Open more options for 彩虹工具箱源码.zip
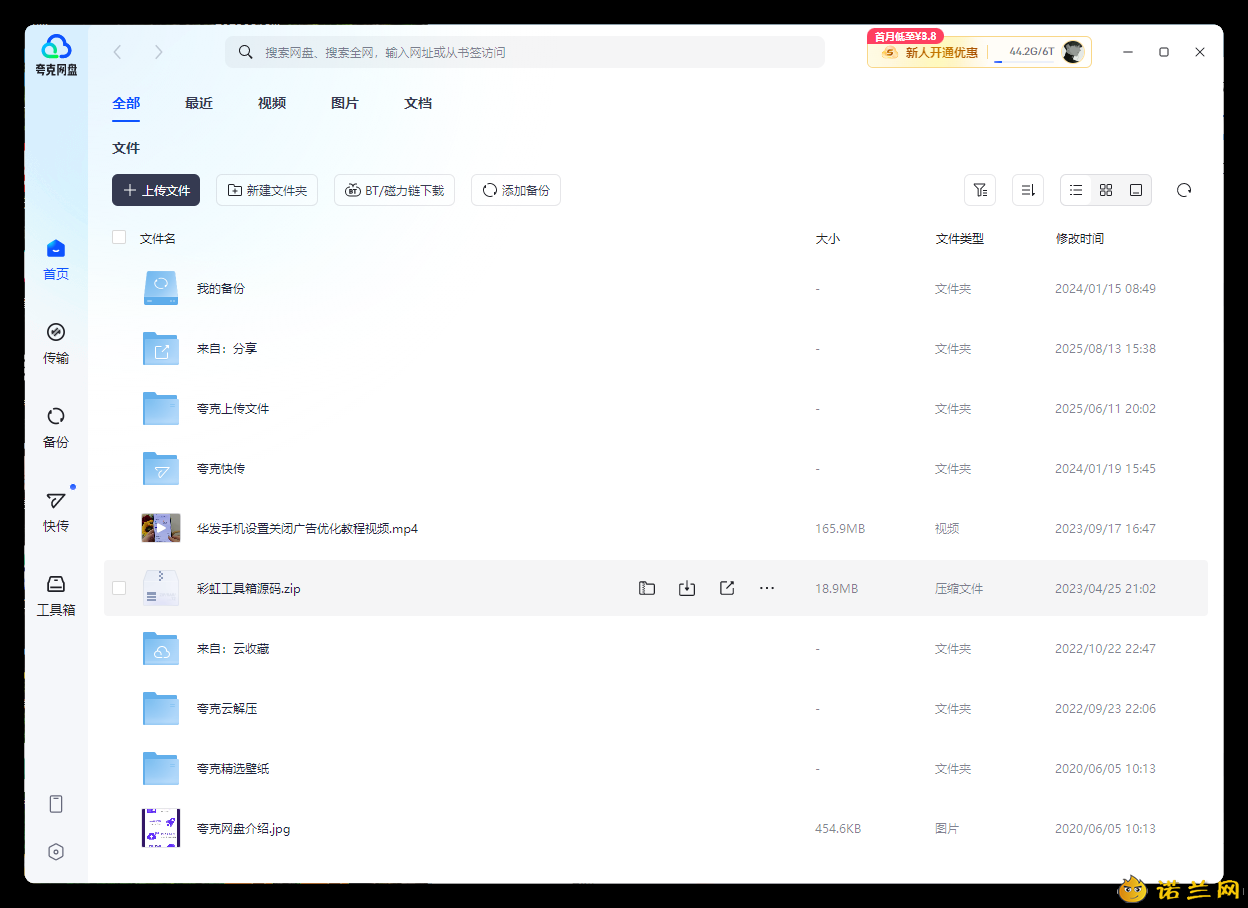Image resolution: width=1248 pixels, height=908 pixels. pos(767,588)
